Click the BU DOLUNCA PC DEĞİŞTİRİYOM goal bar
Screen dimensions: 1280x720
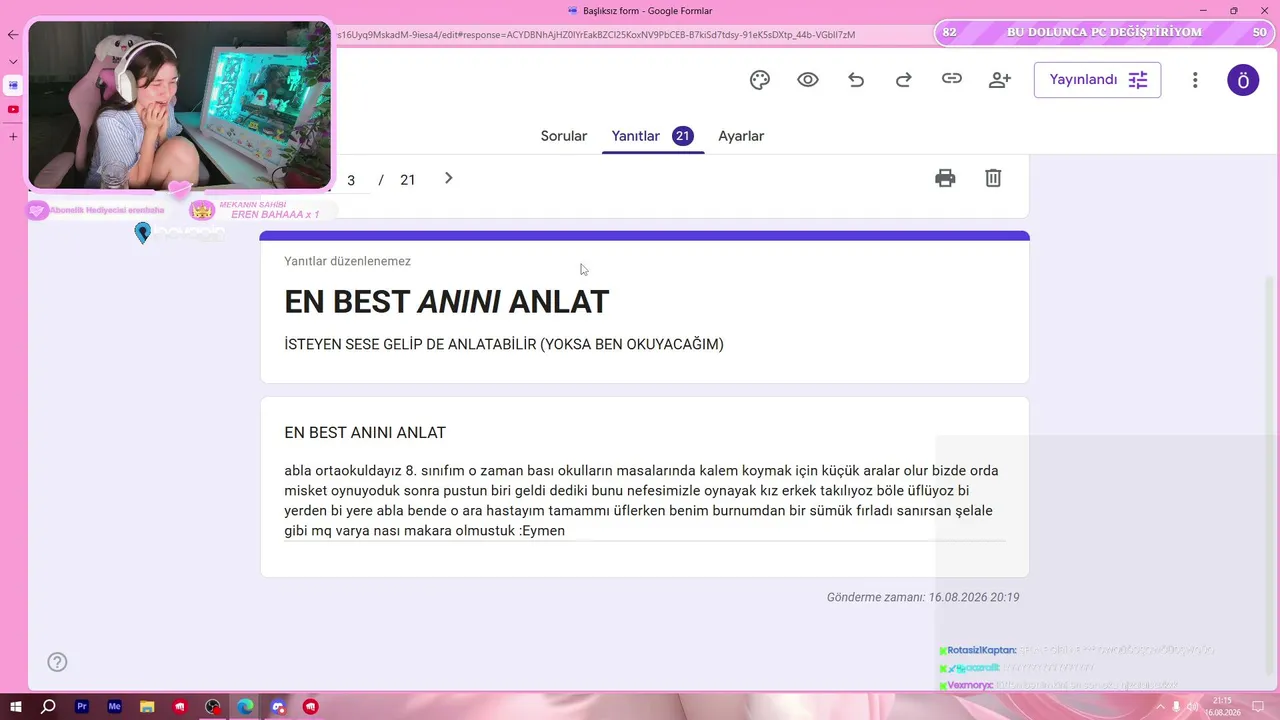[x=1104, y=32]
